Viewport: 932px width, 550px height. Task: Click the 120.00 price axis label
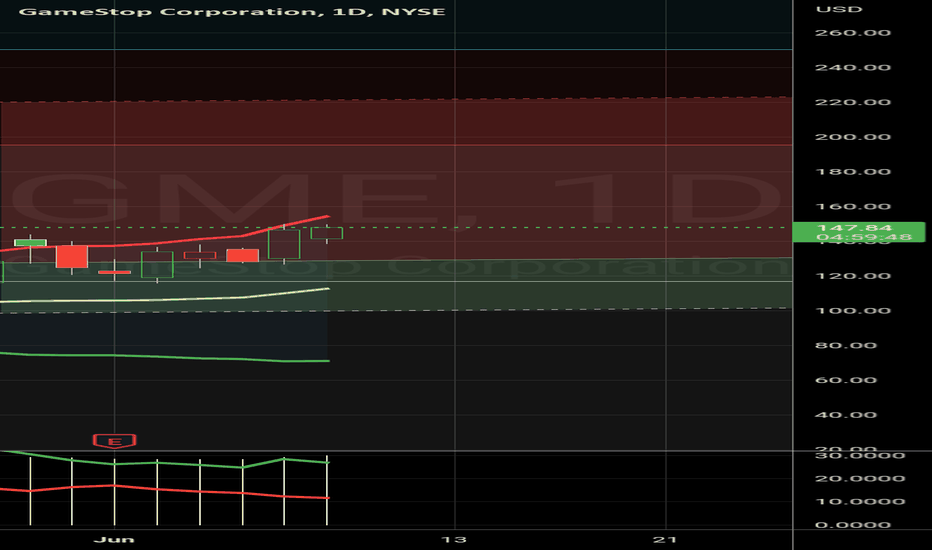[x=852, y=276]
